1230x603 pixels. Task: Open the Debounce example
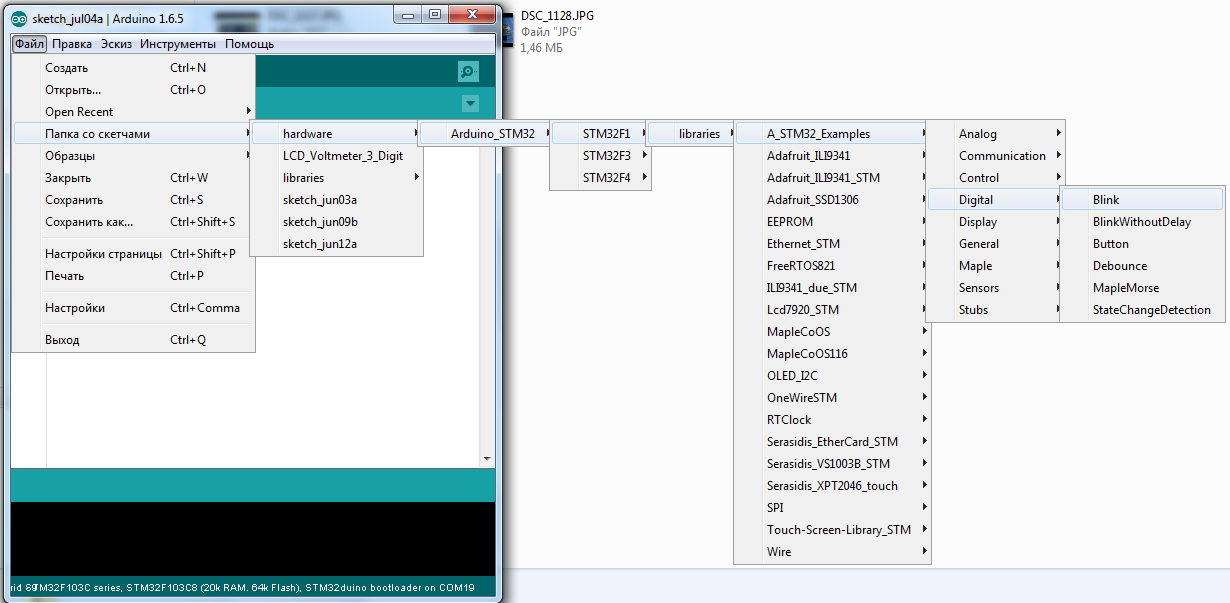[1142, 266]
